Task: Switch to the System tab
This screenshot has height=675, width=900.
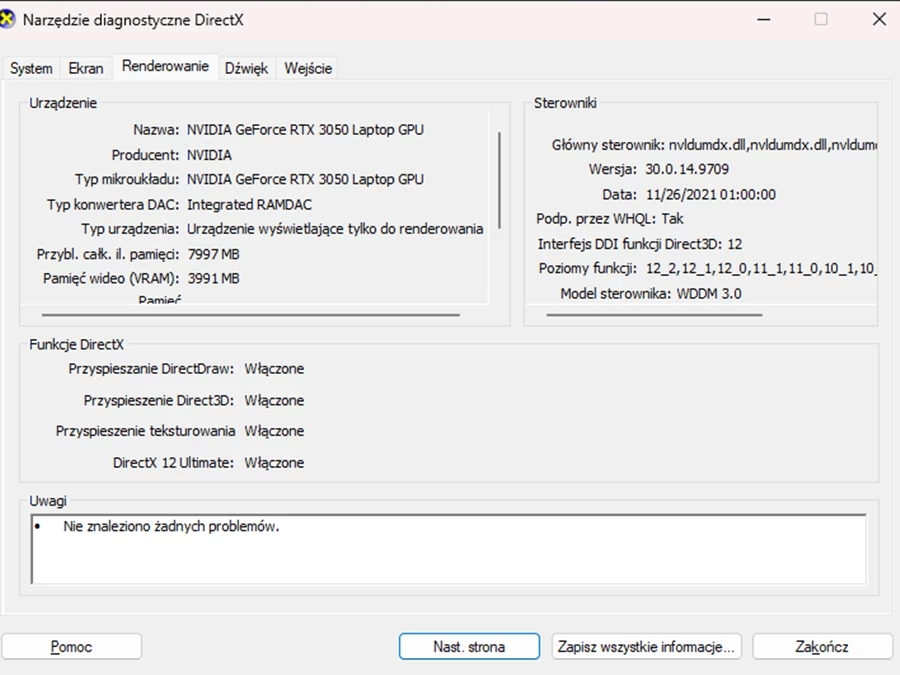Action: [31, 68]
